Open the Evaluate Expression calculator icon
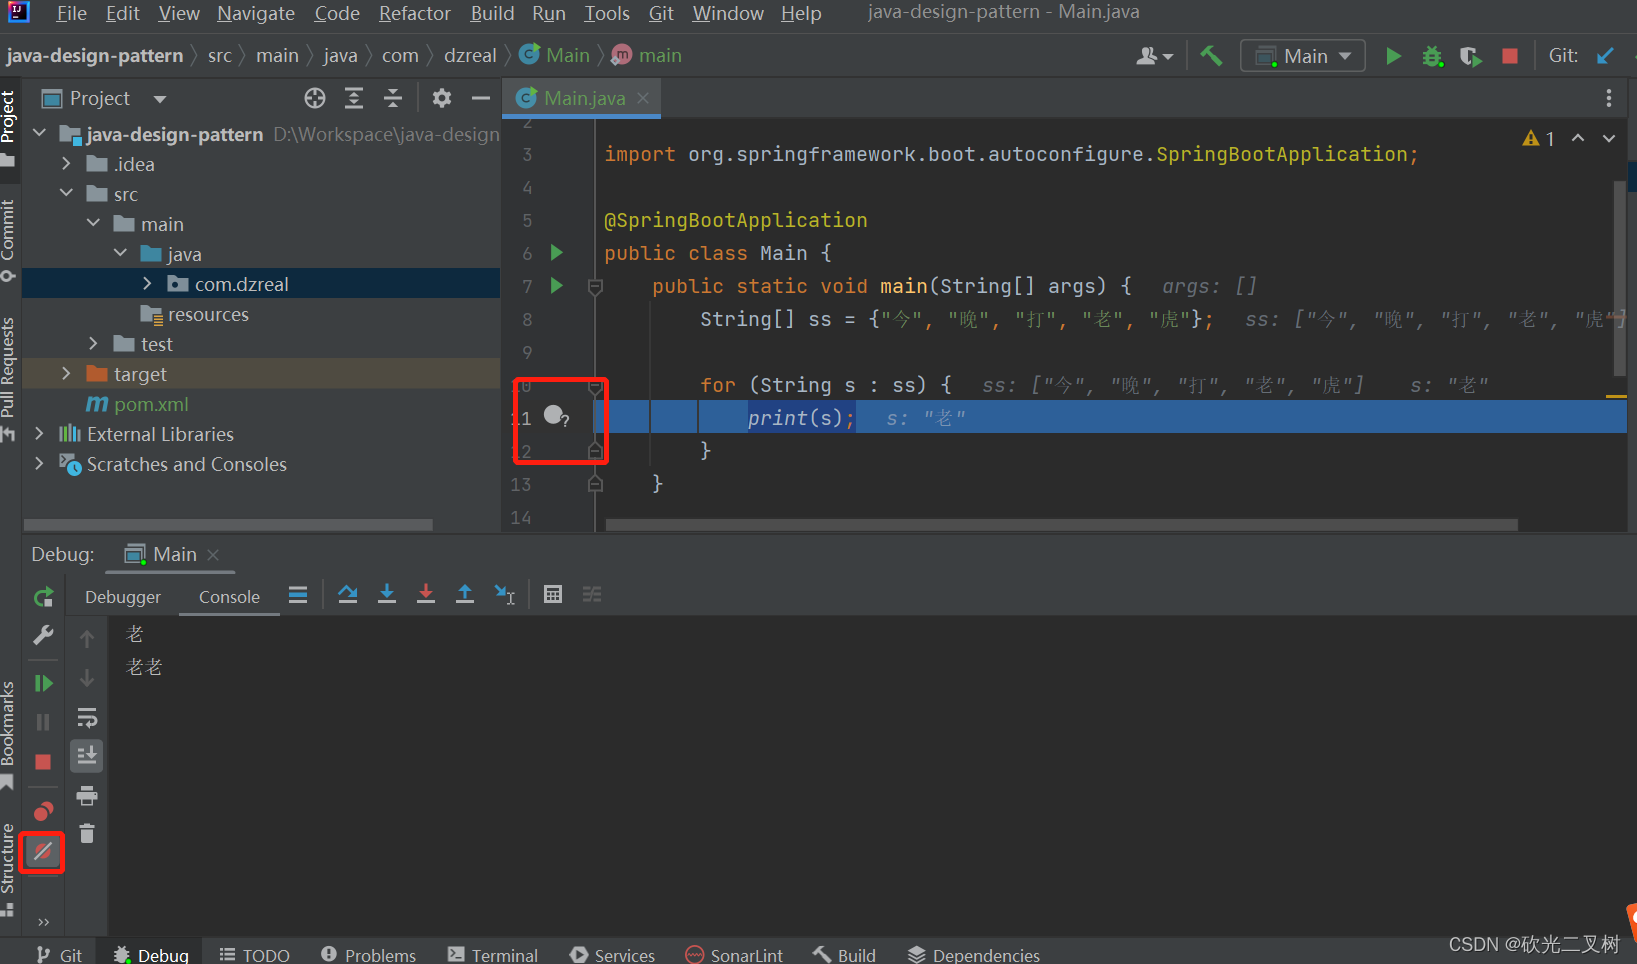Image resolution: width=1637 pixels, height=964 pixels. (x=553, y=594)
